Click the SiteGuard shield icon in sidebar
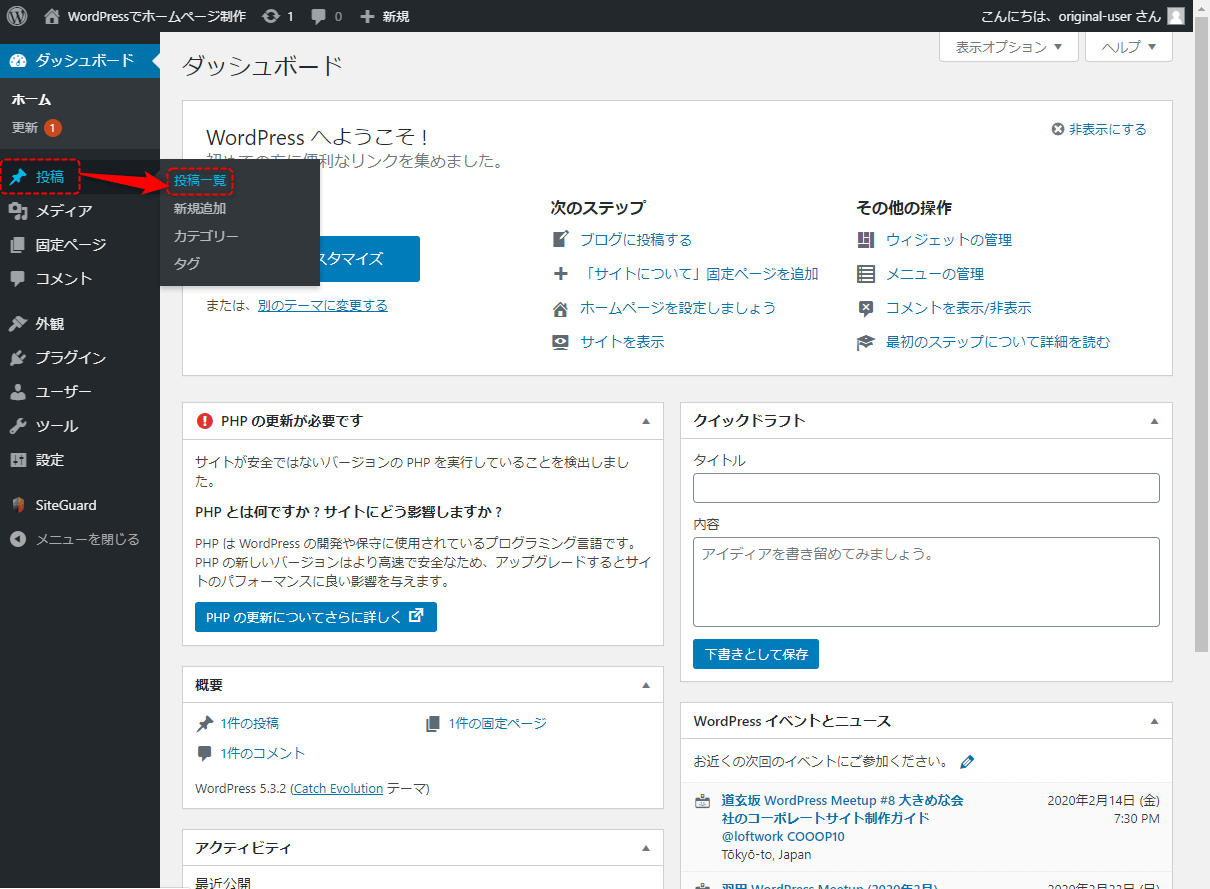1210x889 pixels. tap(18, 505)
